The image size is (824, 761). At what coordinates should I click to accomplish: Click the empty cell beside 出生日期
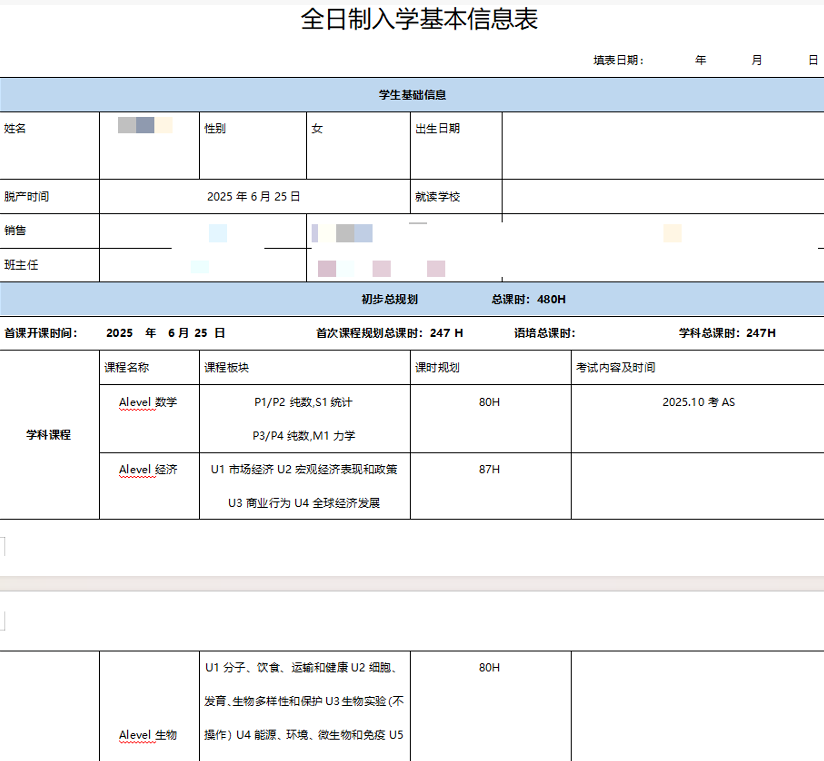pyautogui.click(x=660, y=145)
